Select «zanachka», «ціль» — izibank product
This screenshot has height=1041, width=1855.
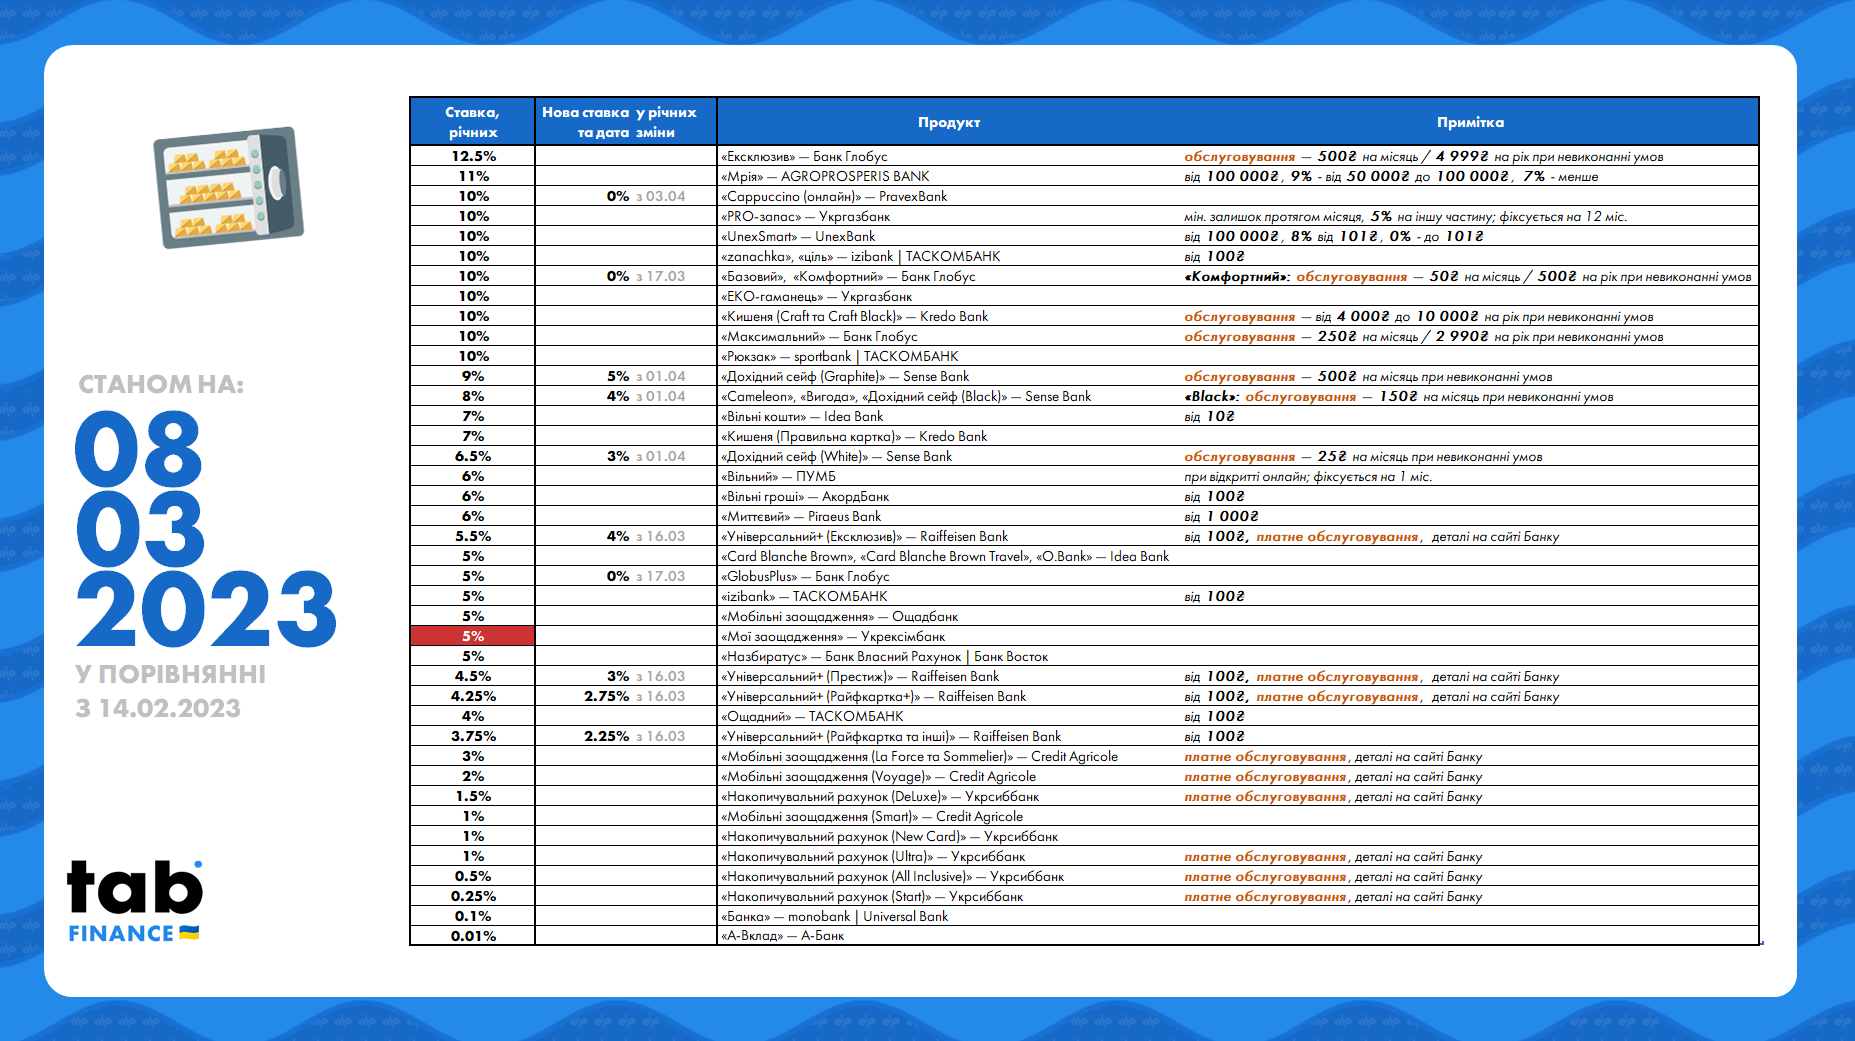(860, 256)
